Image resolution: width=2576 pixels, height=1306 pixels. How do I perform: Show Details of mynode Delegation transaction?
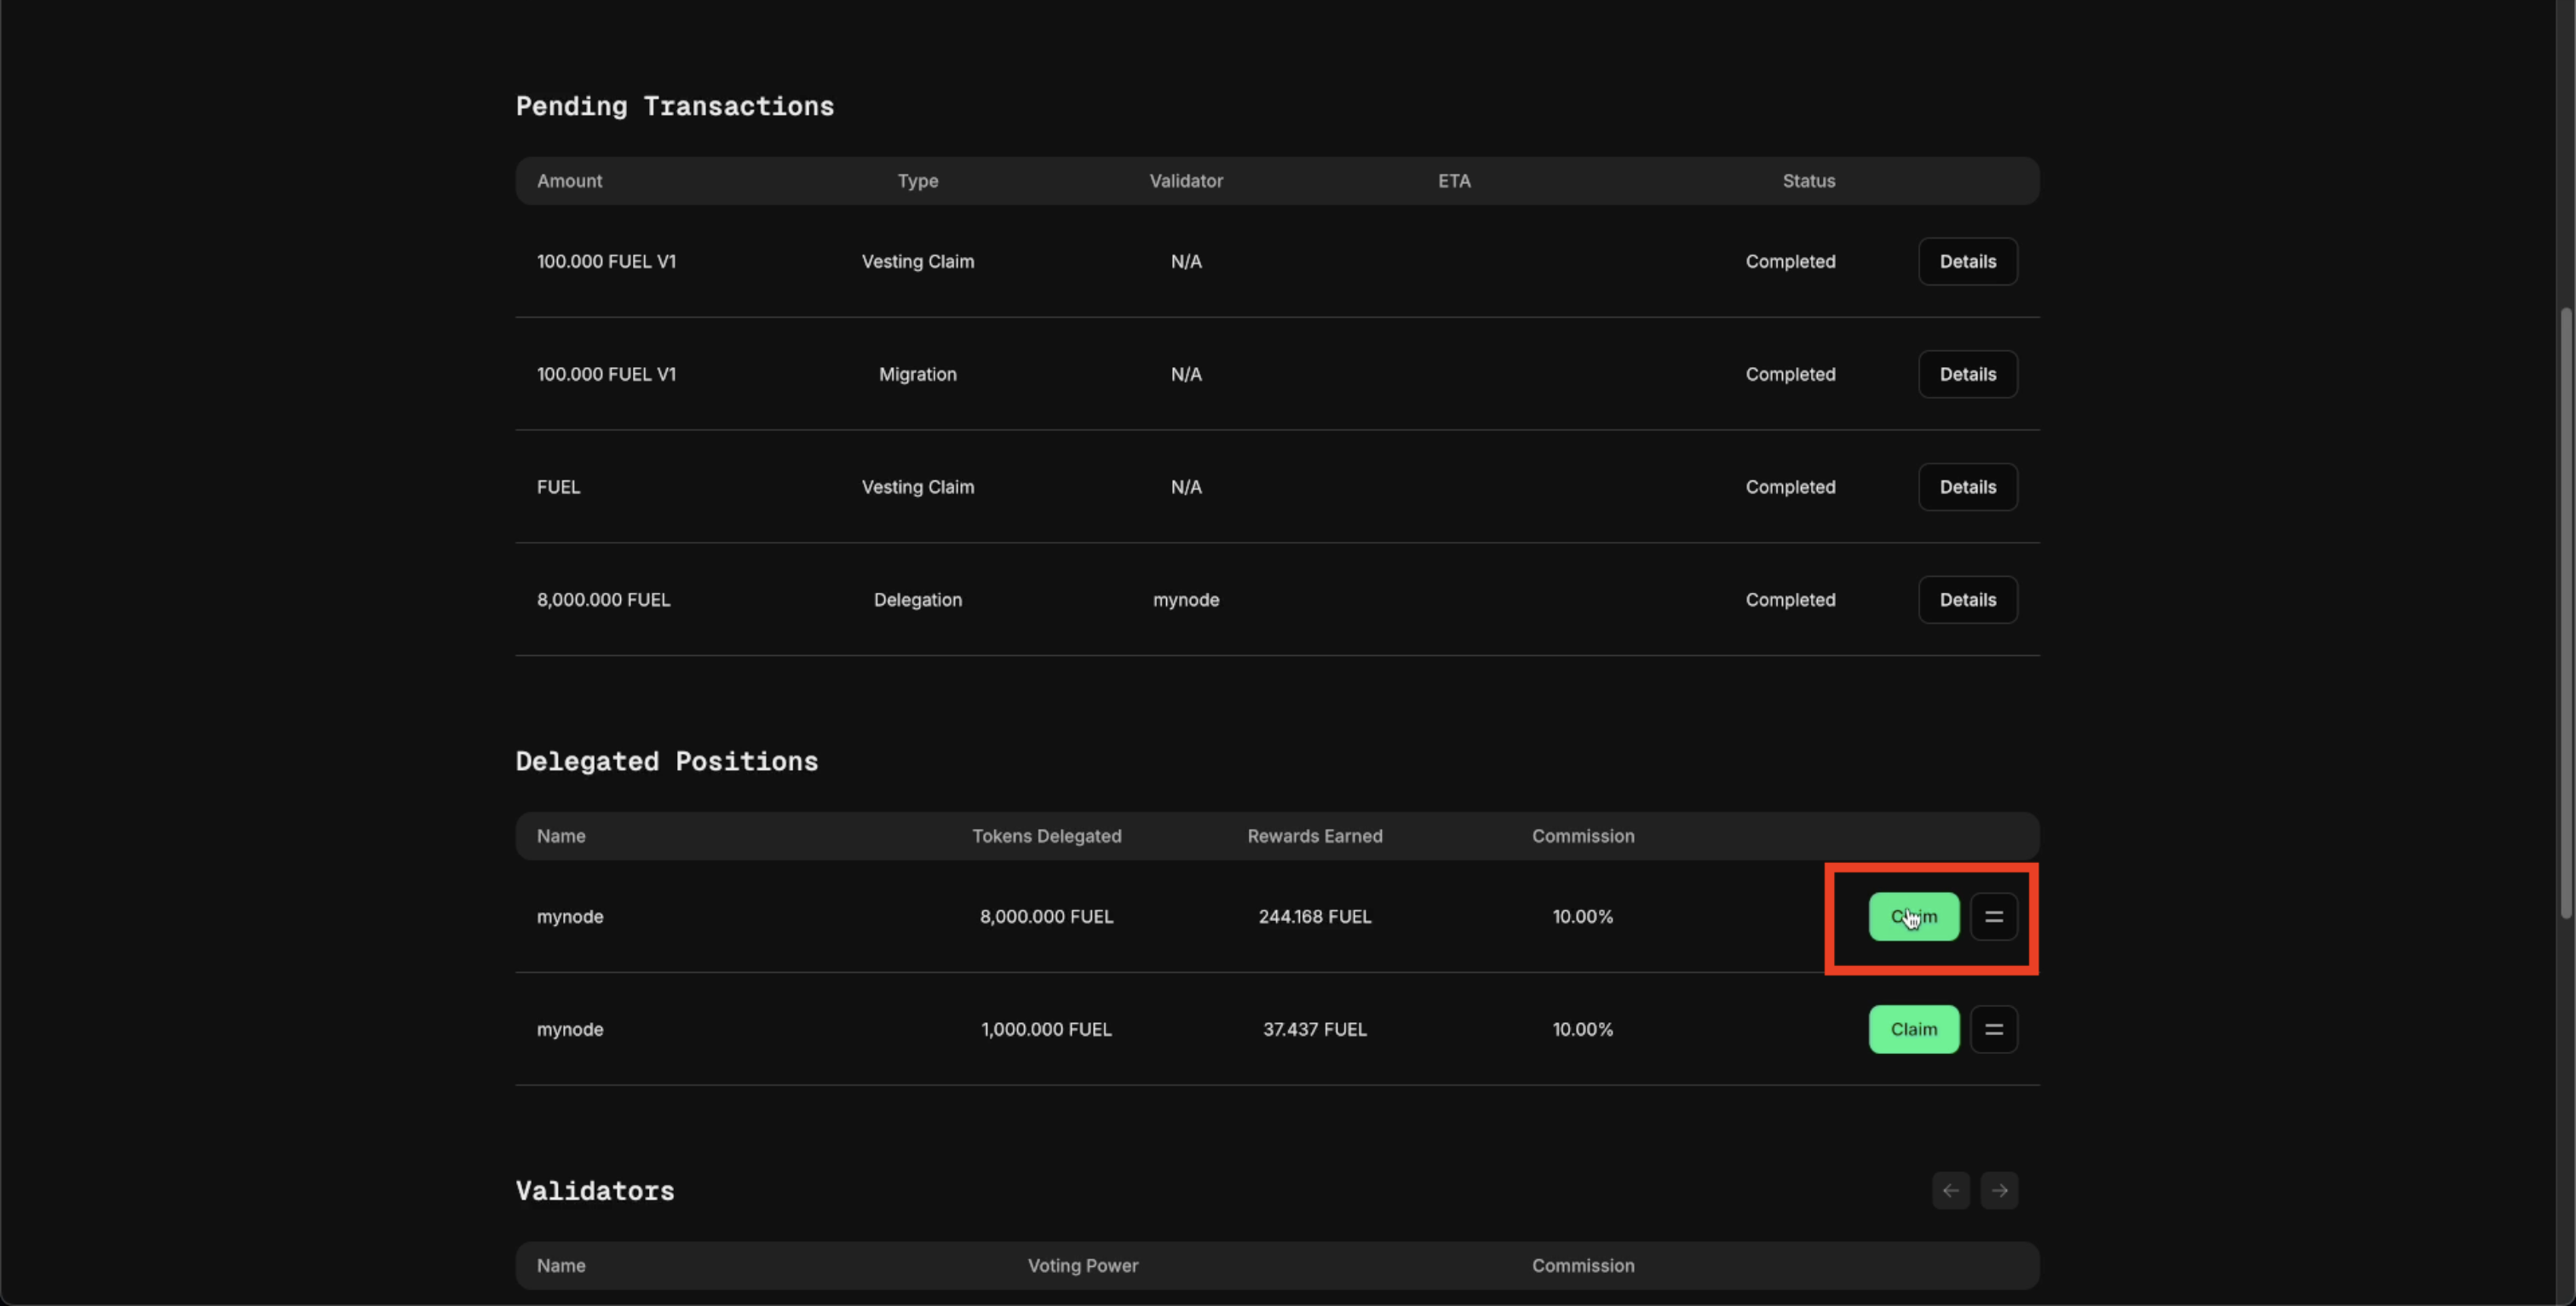(x=1967, y=600)
